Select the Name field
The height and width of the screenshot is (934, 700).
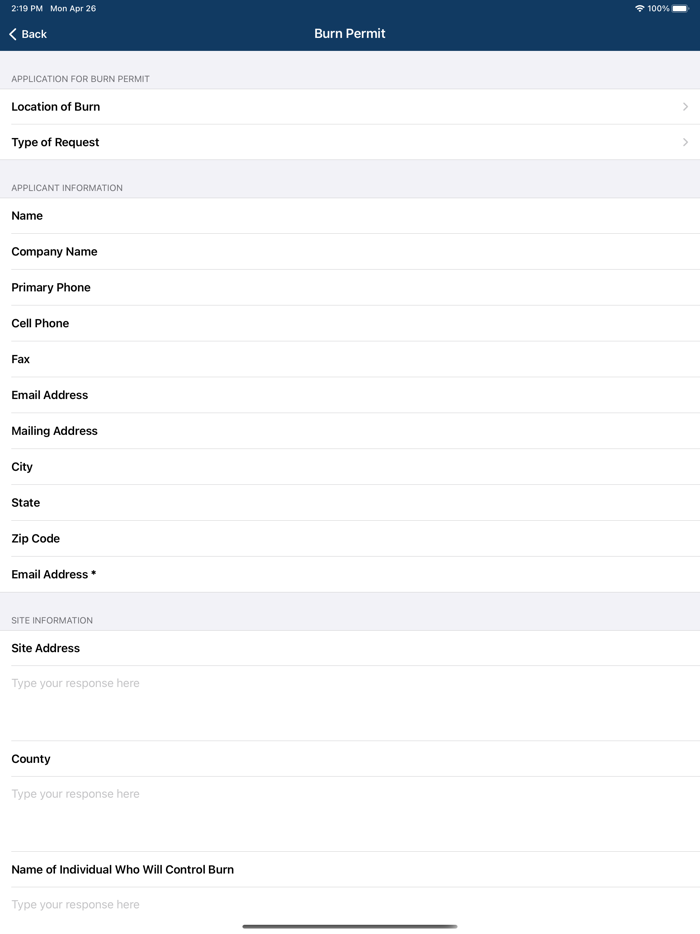click(x=350, y=215)
